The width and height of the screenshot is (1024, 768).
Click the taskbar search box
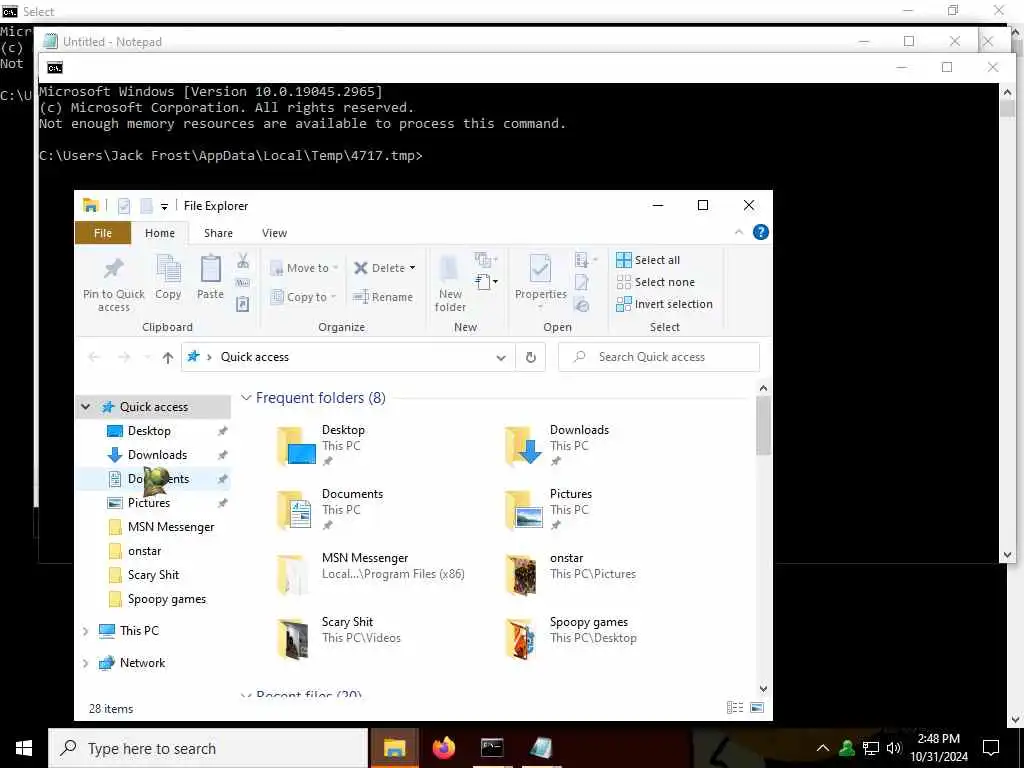208,748
